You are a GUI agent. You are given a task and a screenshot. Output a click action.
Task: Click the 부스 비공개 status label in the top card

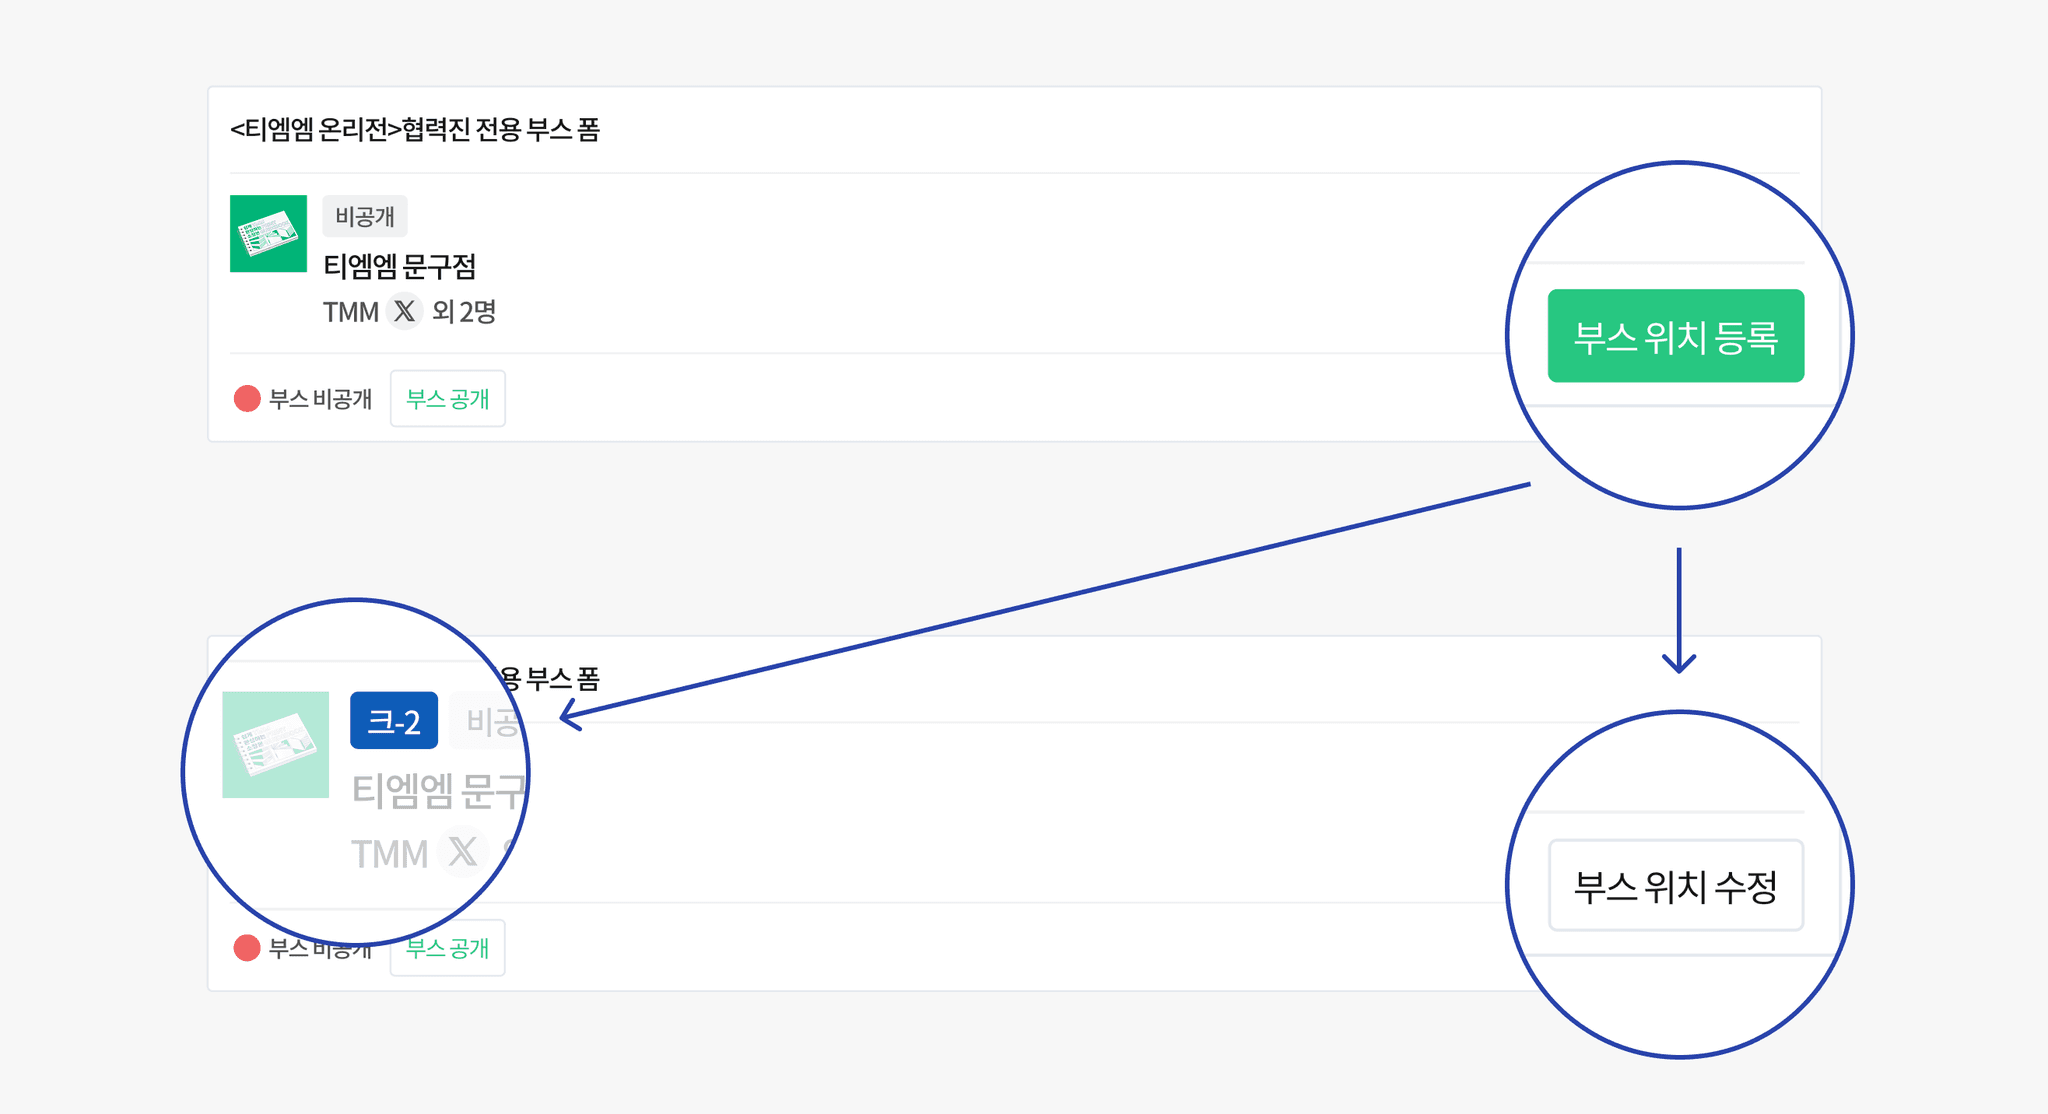[x=320, y=399]
